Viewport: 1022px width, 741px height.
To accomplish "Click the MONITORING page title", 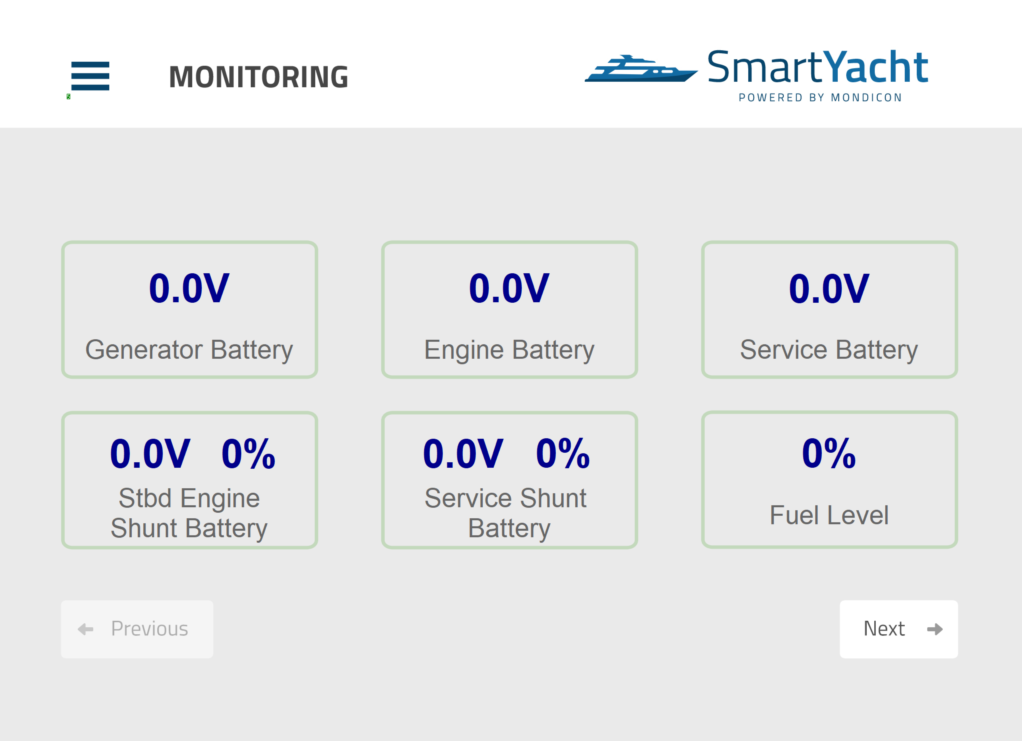I will click(x=258, y=77).
